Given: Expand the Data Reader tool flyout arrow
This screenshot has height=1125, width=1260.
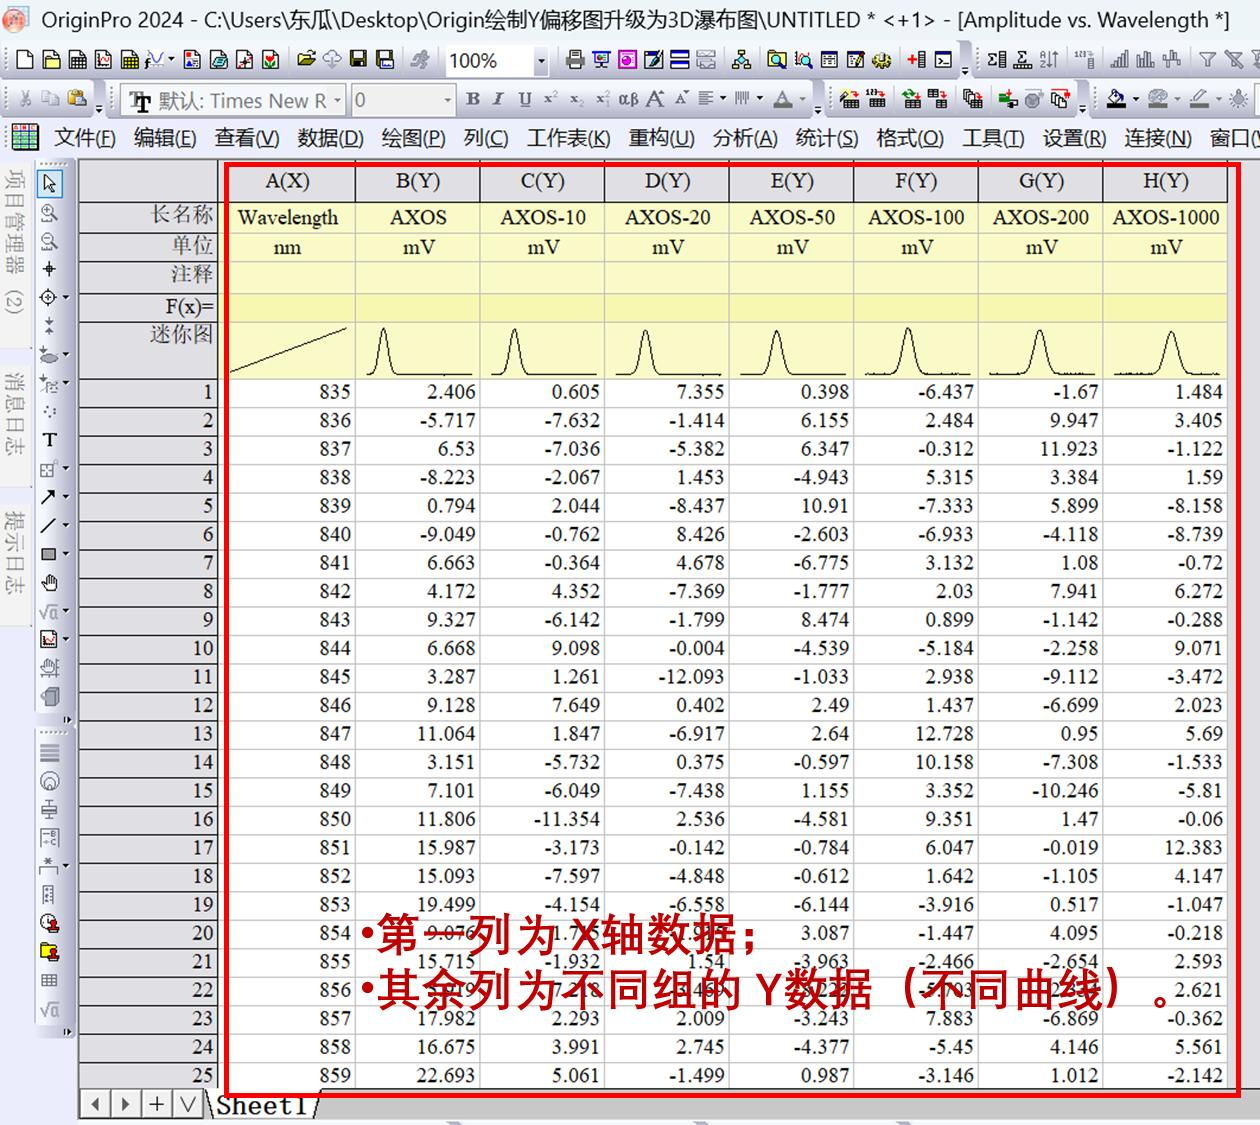Looking at the screenshot, I should pyautogui.click(x=66, y=297).
